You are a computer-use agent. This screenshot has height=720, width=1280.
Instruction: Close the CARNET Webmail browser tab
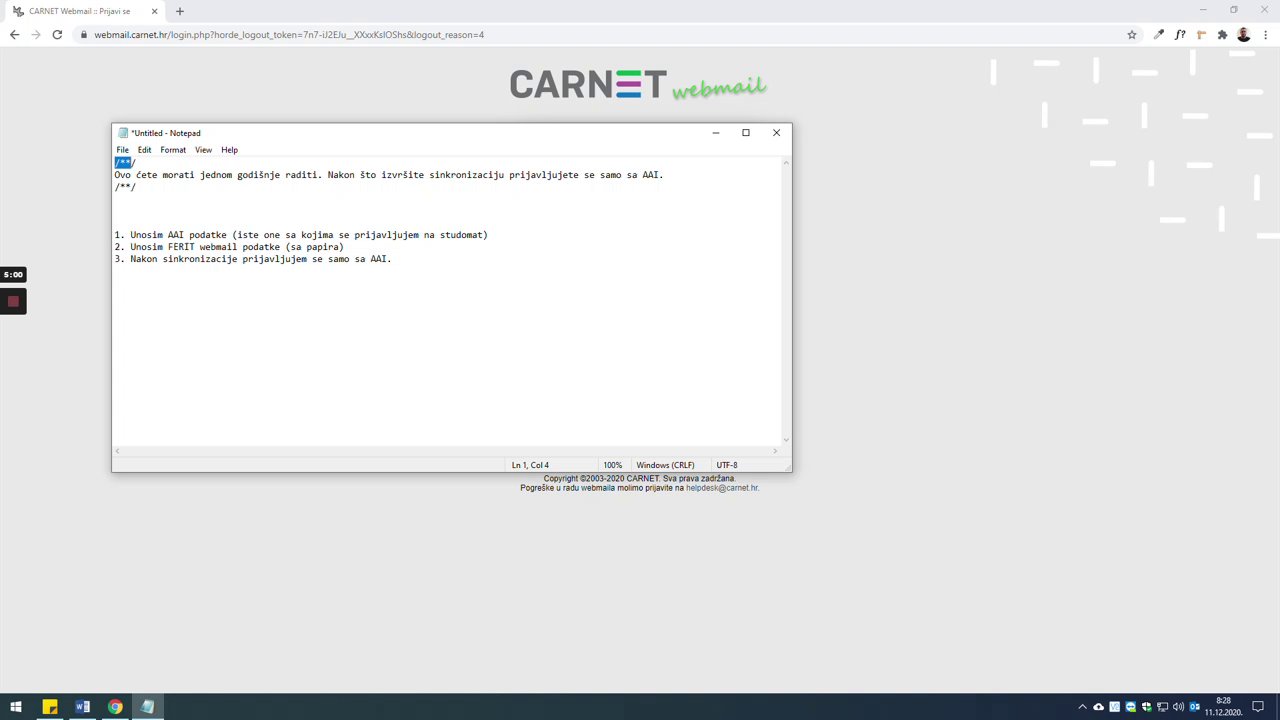click(155, 11)
